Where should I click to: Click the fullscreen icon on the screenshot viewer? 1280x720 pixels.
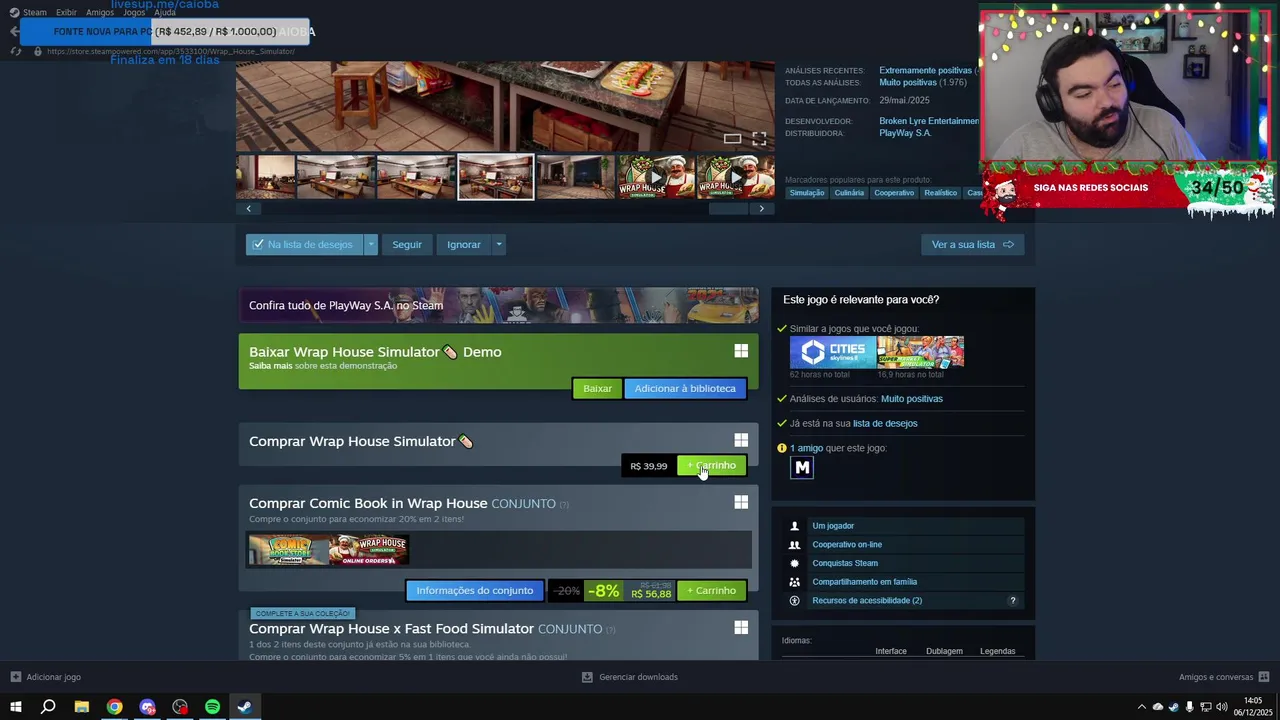[759, 138]
